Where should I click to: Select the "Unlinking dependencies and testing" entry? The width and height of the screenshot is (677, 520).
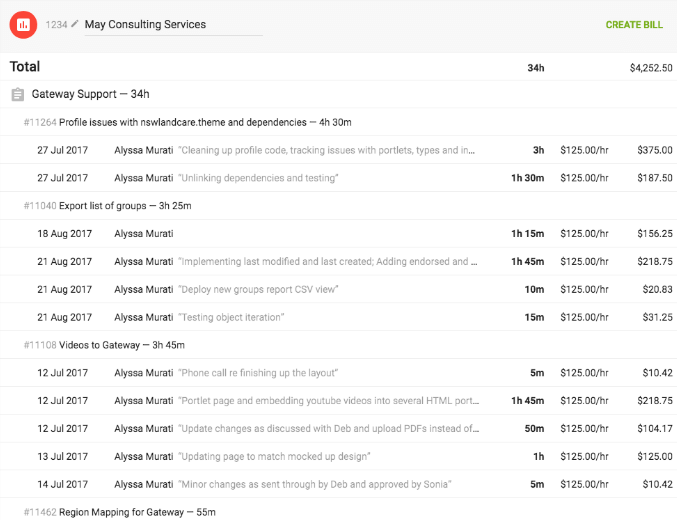[338, 178]
